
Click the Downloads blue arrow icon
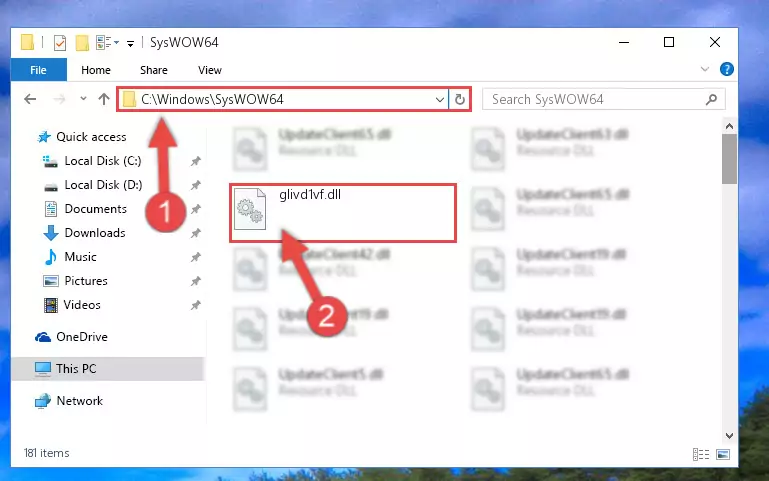click(51, 233)
